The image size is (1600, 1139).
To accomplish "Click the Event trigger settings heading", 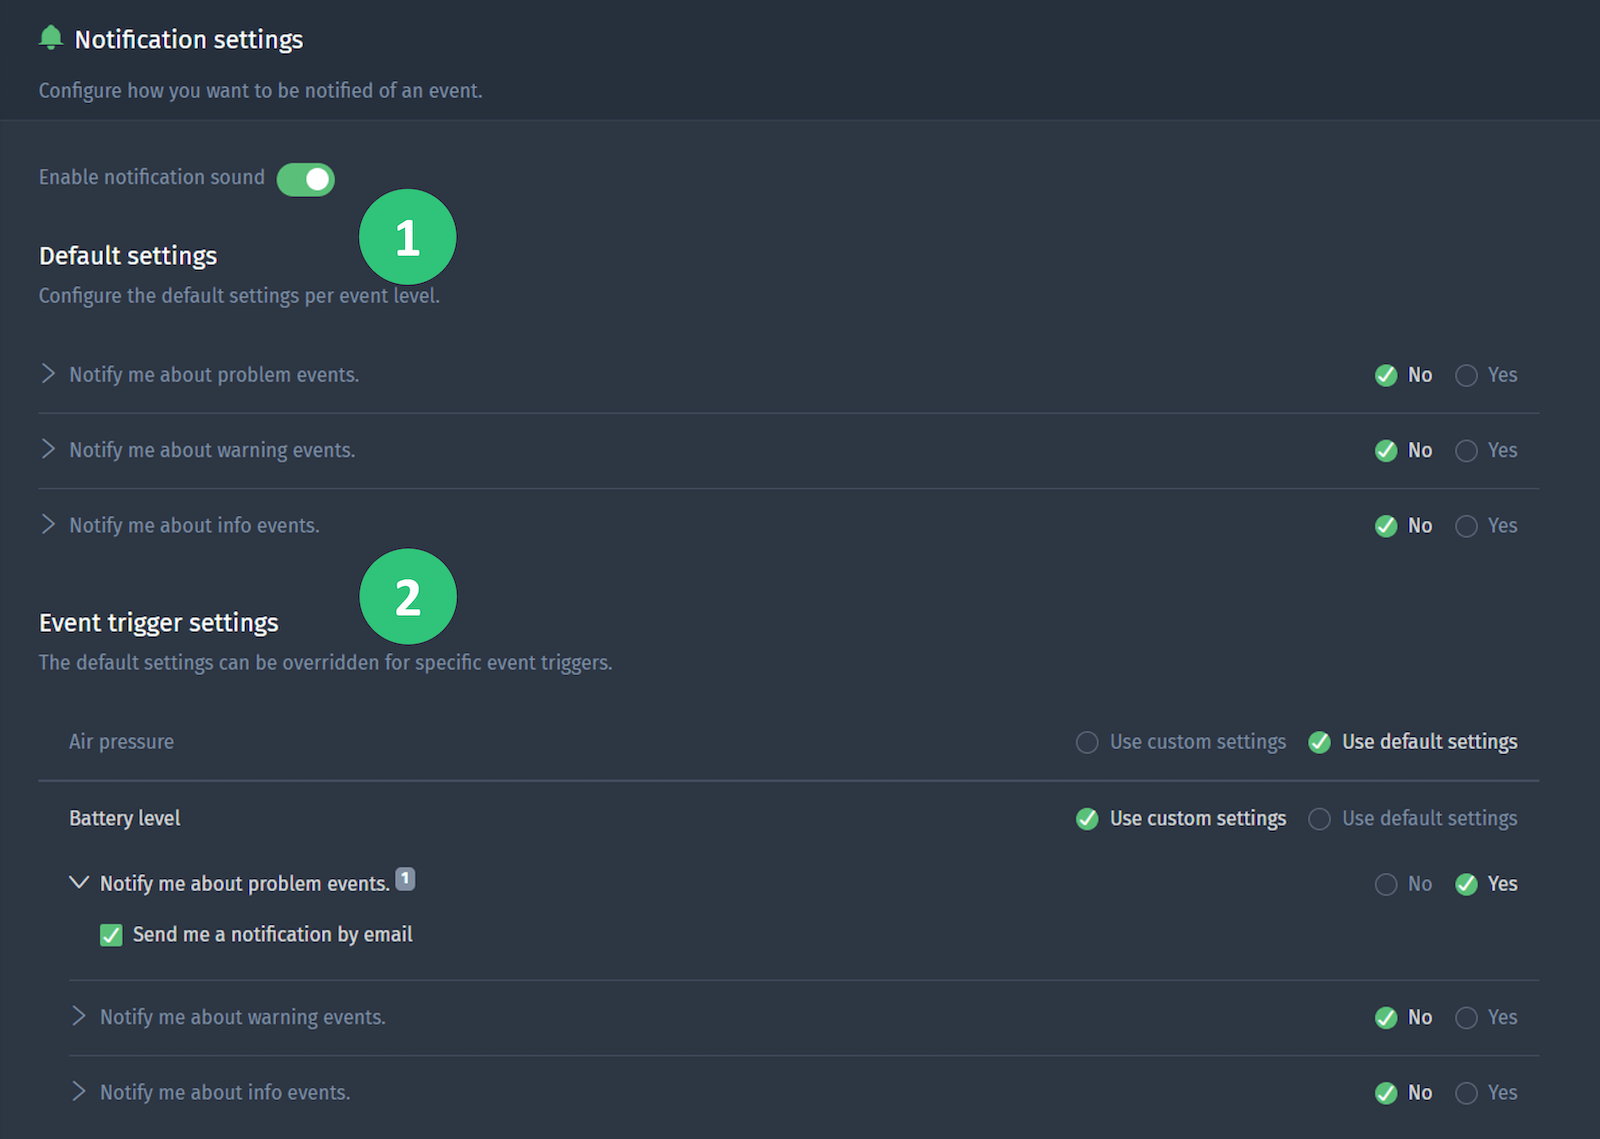I will pyautogui.click(x=158, y=621).
